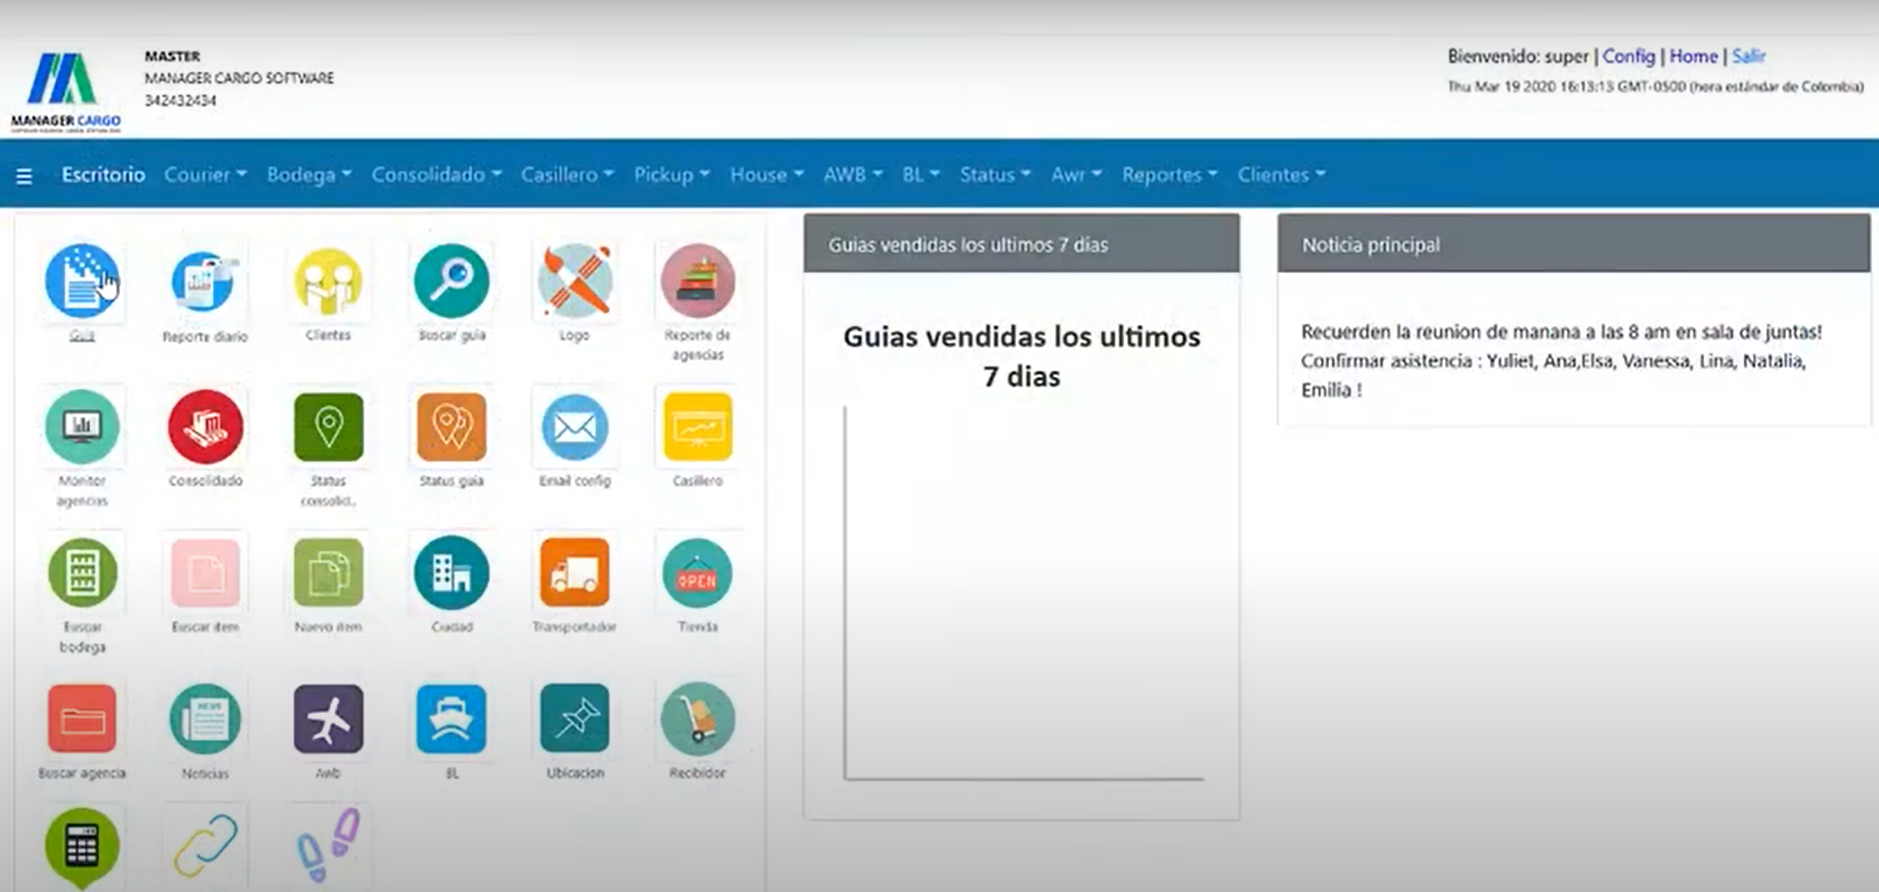Click the green calculator icon
Screen dimensions: 1879x892
tap(82, 848)
